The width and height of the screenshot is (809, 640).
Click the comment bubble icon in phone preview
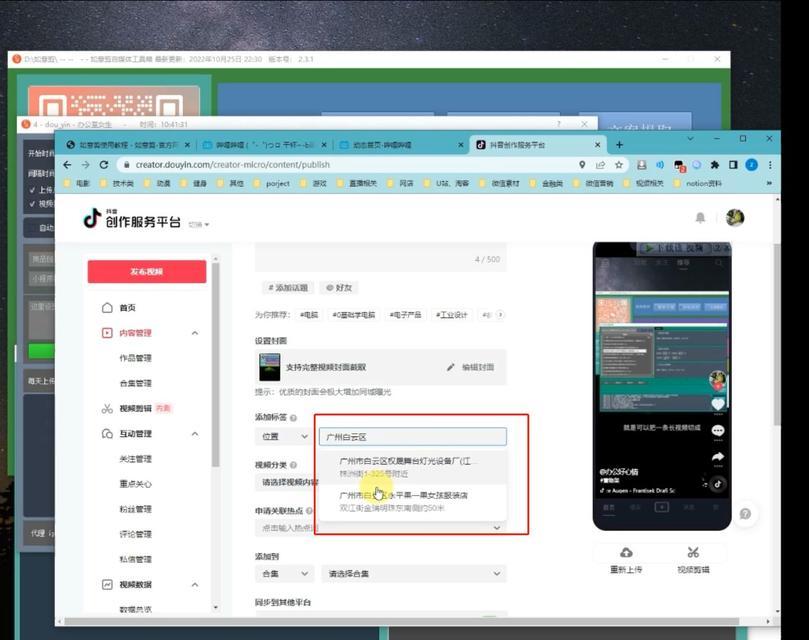[x=718, y=431]
